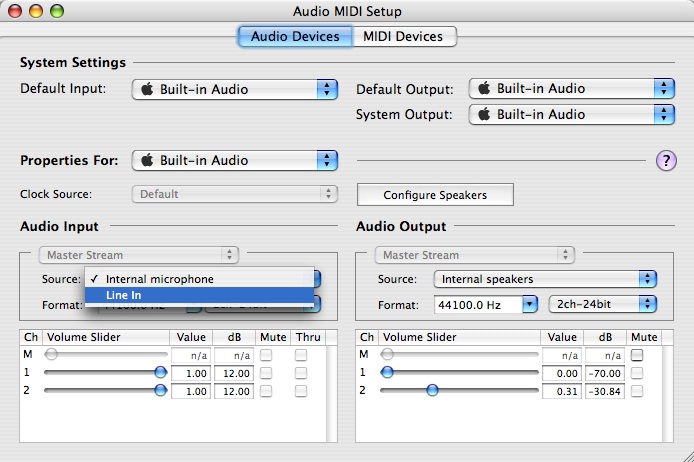Enable Thru for input channel 1
The image size is (694, 462).
pyautogui.click(x=301, y=373)
